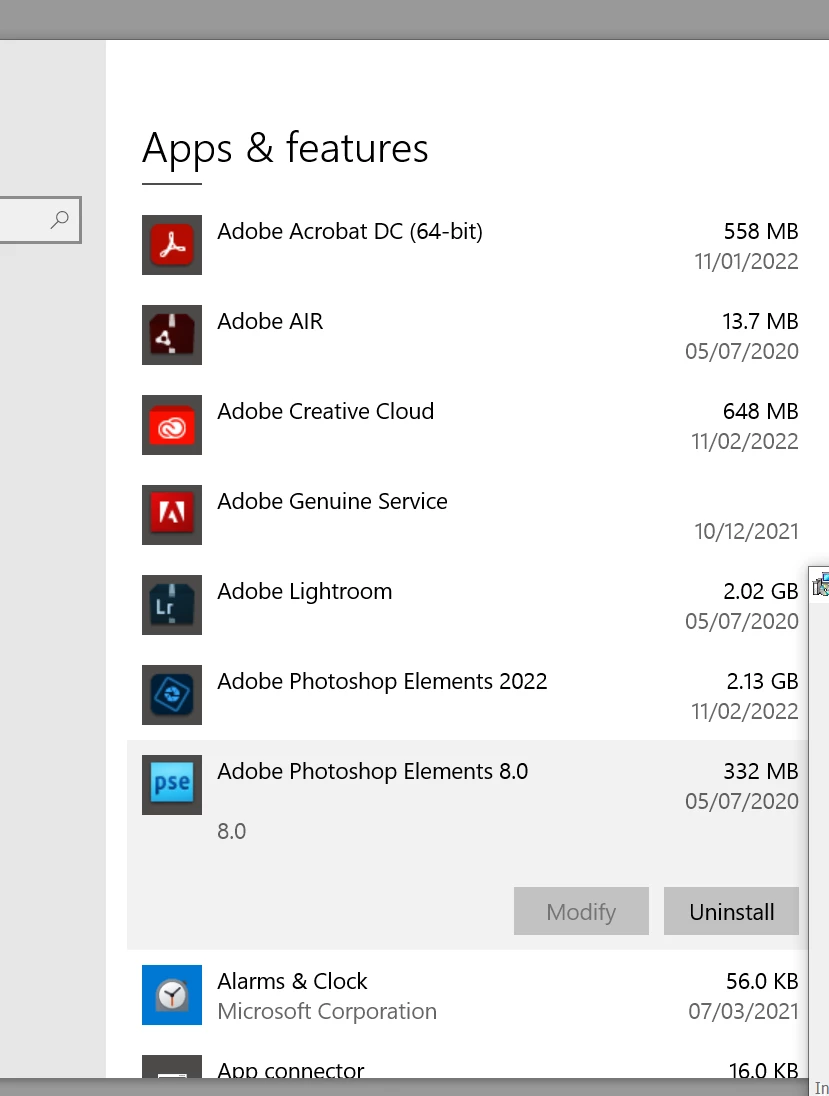Click the 56.0 KB size value
Image resolution: width=829 pixels, height=1096 pixels.
pos(762,981)
